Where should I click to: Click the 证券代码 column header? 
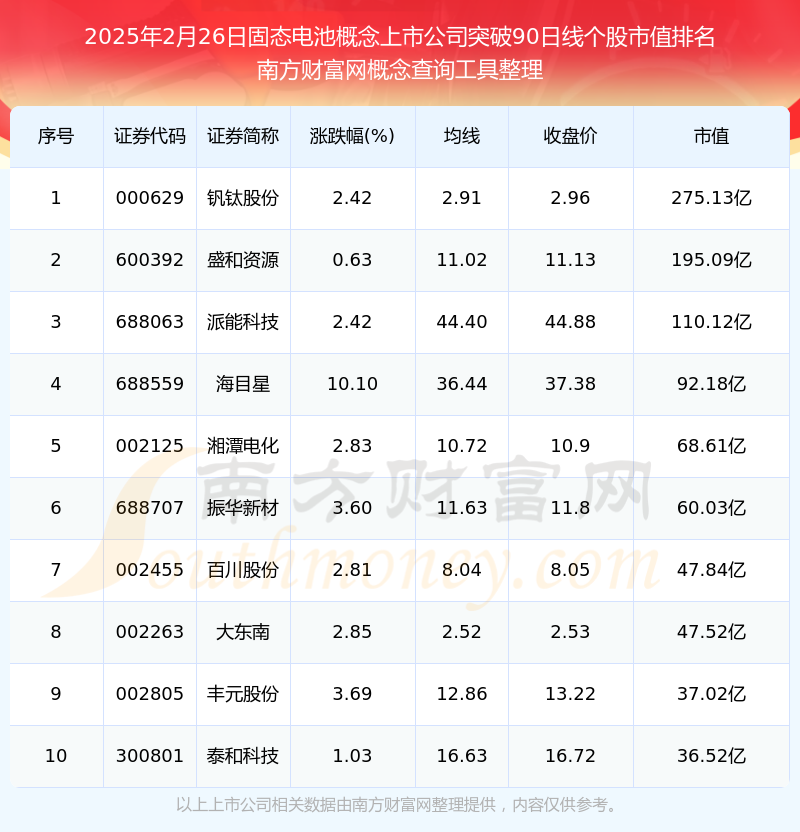(x=150, y=136)
